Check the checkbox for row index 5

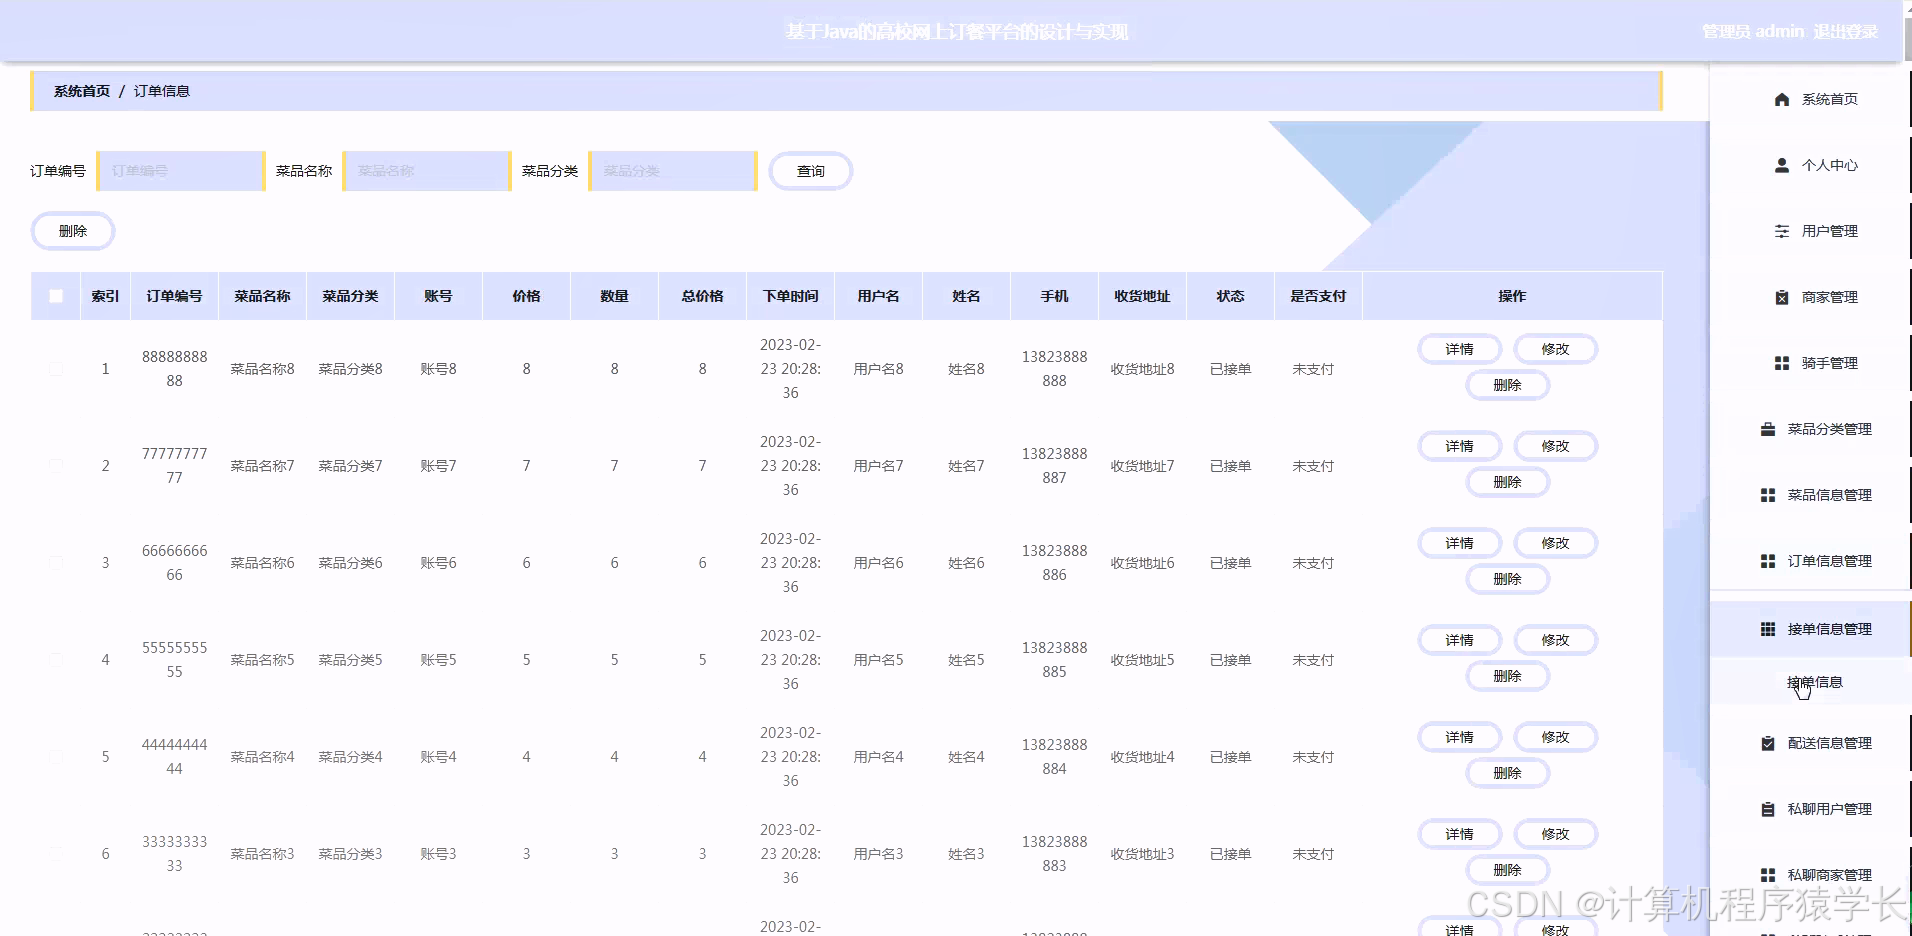tap(56, 757)
